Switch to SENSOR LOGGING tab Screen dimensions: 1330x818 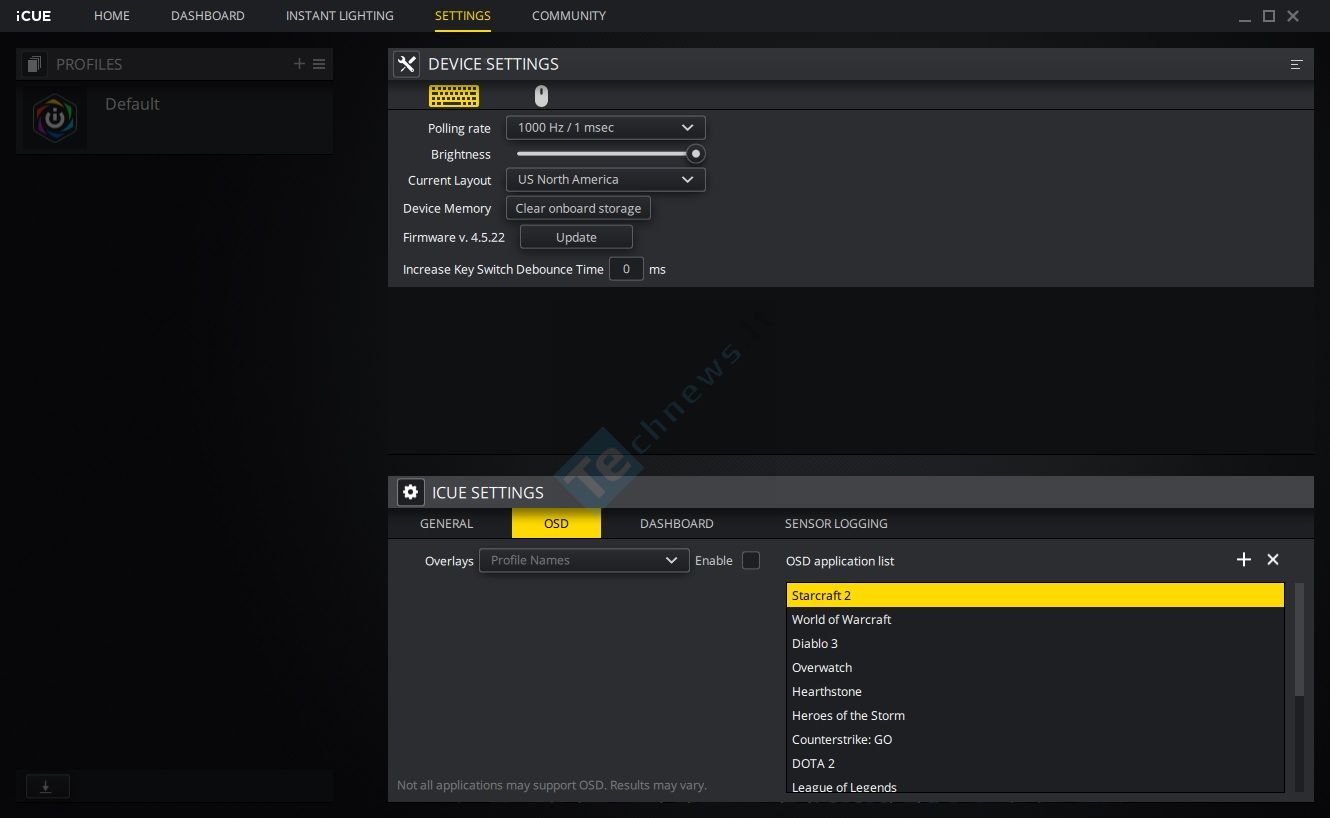click(836, 523)
